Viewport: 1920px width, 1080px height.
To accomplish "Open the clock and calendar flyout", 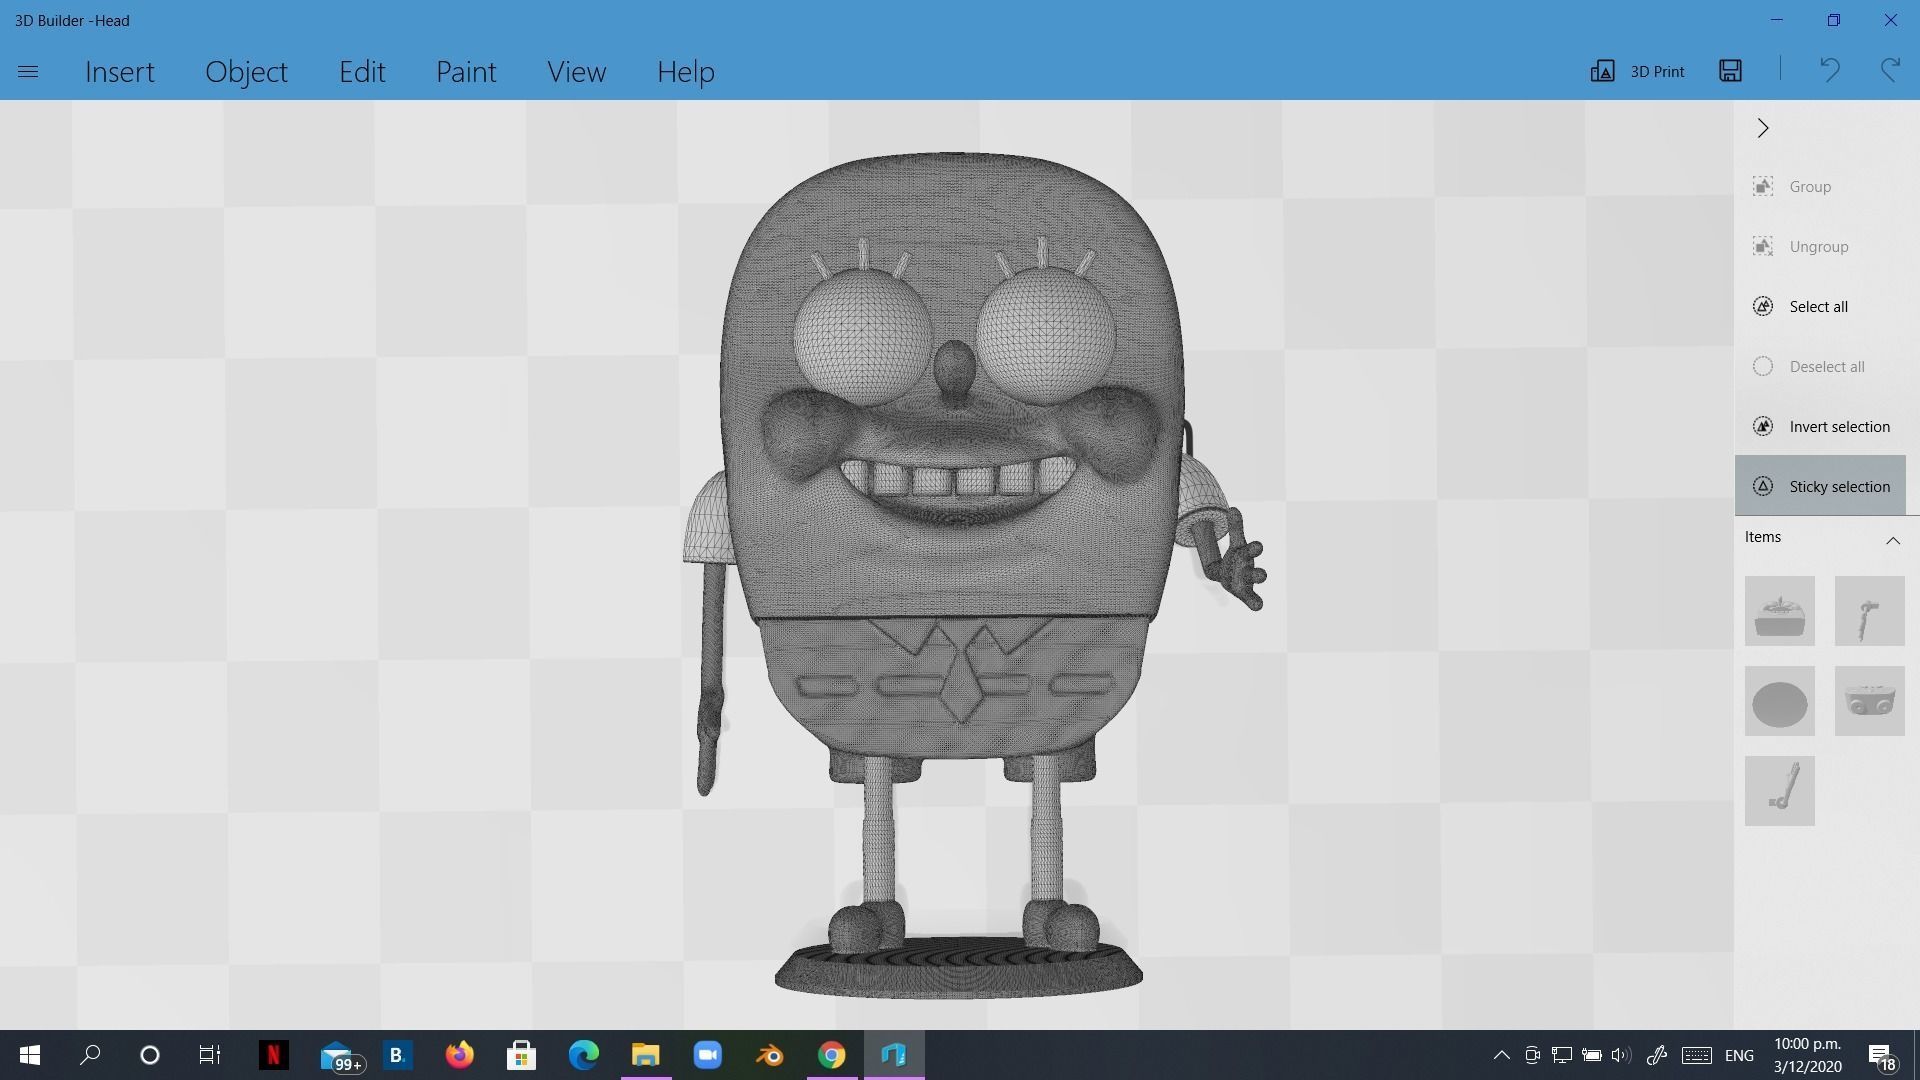I will (1808, 1055).
